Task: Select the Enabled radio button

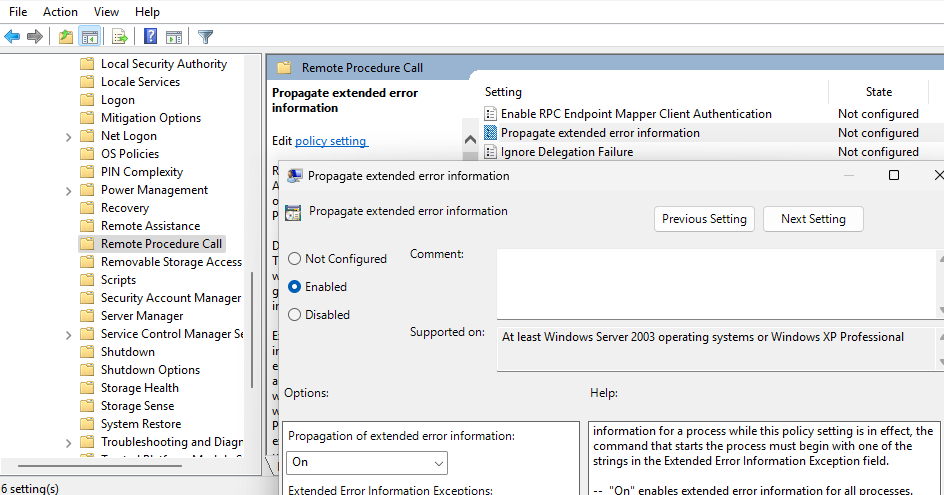Action: coord(294,287)
